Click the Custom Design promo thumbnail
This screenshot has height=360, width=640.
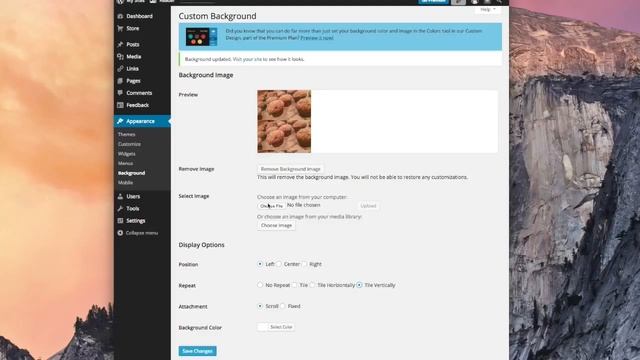coord(201,37)
